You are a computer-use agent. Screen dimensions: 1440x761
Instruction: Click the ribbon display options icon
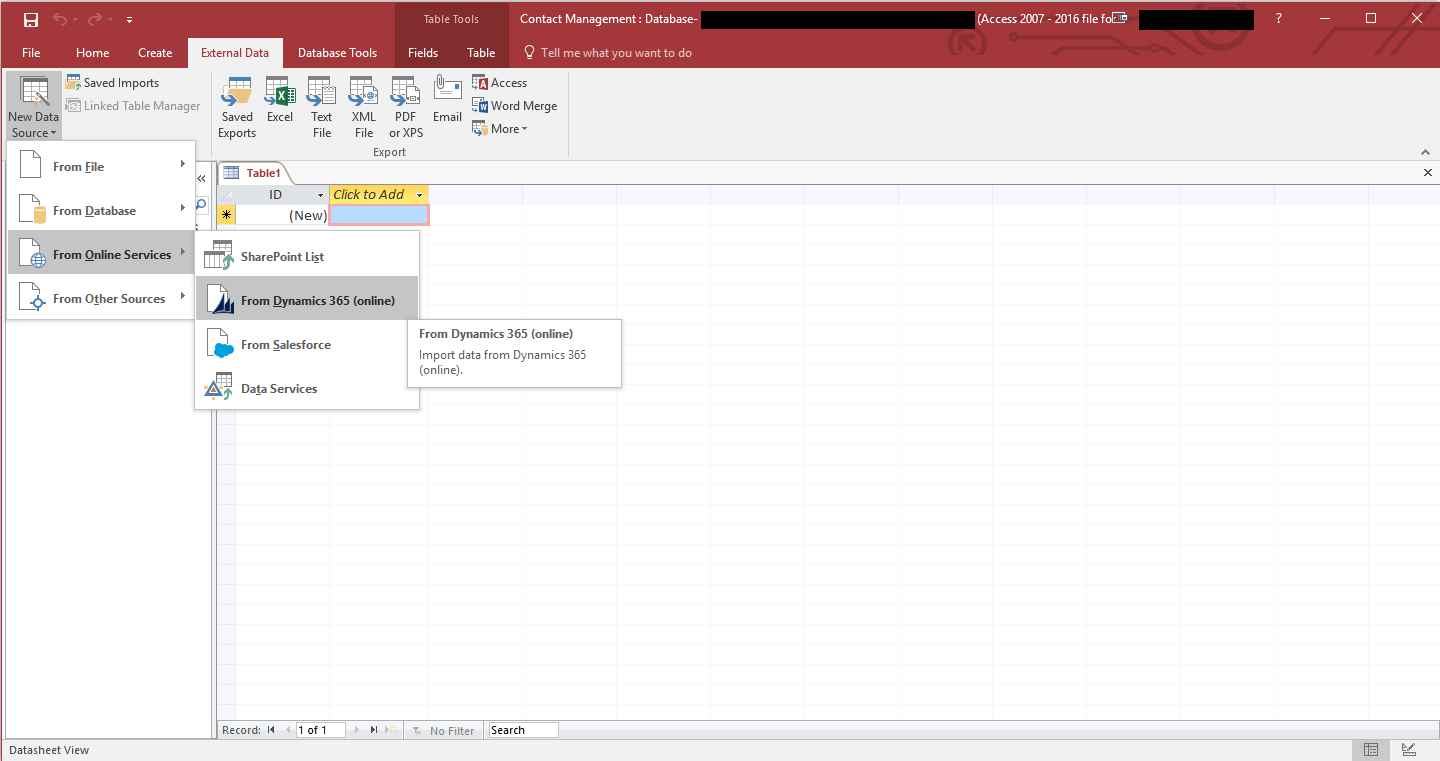[1121, 19]
